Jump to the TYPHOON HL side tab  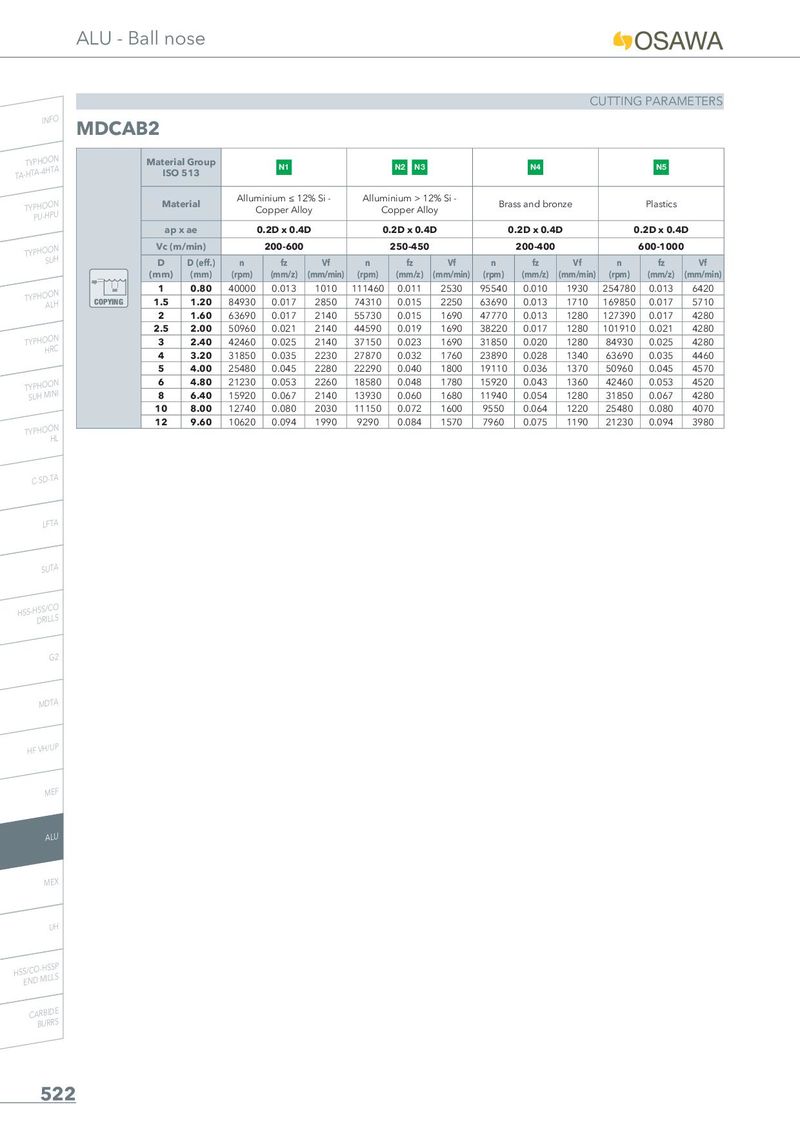point(42,435)
